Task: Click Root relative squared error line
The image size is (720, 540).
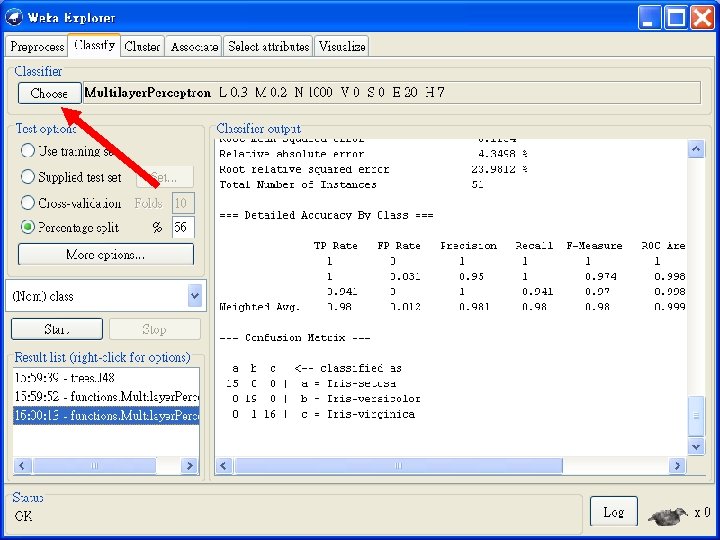Action: (373, 169)
